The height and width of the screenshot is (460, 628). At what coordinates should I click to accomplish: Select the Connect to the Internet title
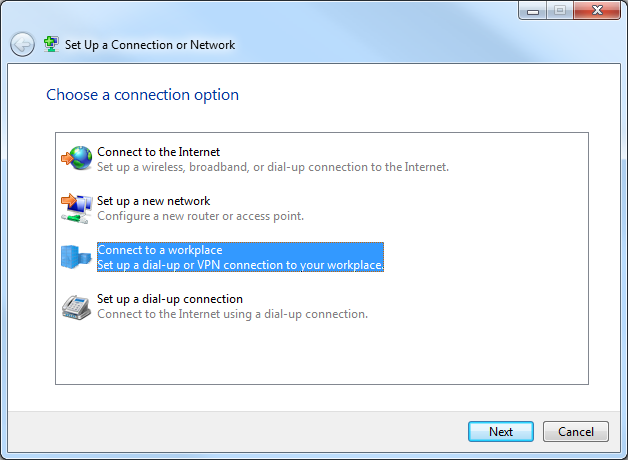point(159,152)
